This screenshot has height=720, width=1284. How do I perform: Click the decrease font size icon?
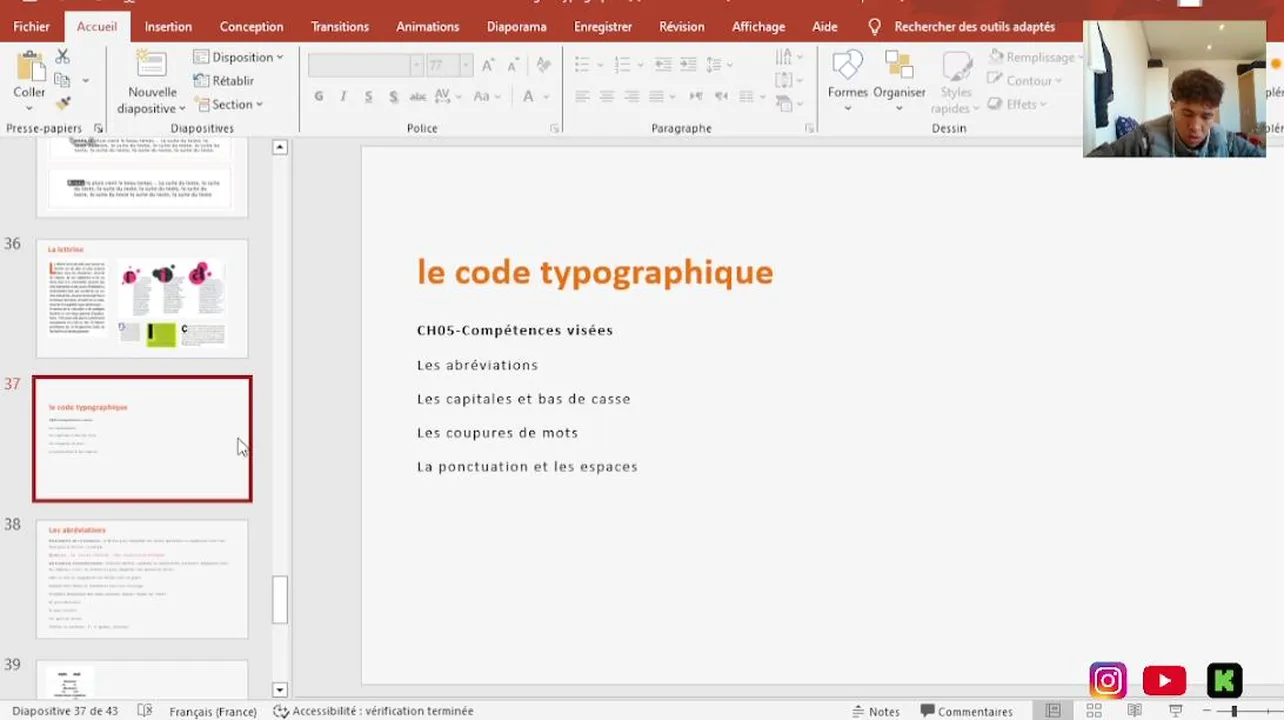pyautogui.click(x=512, y=66)
